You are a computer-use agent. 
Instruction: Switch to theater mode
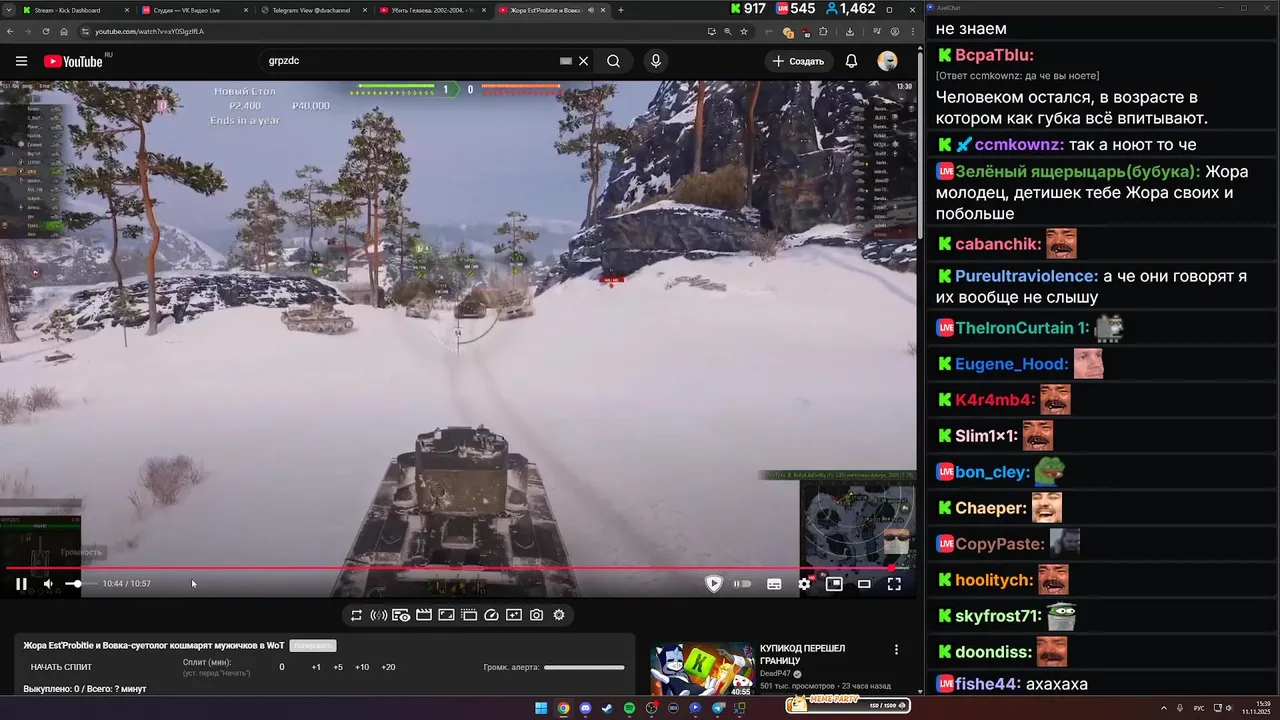tap(864, 584)
